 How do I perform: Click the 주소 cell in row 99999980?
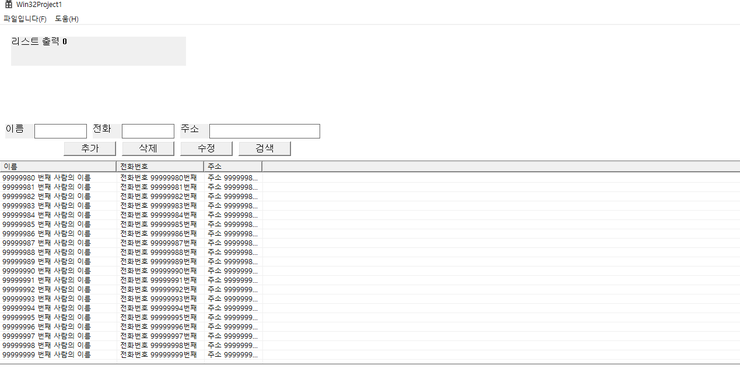(x=233, y=178)
